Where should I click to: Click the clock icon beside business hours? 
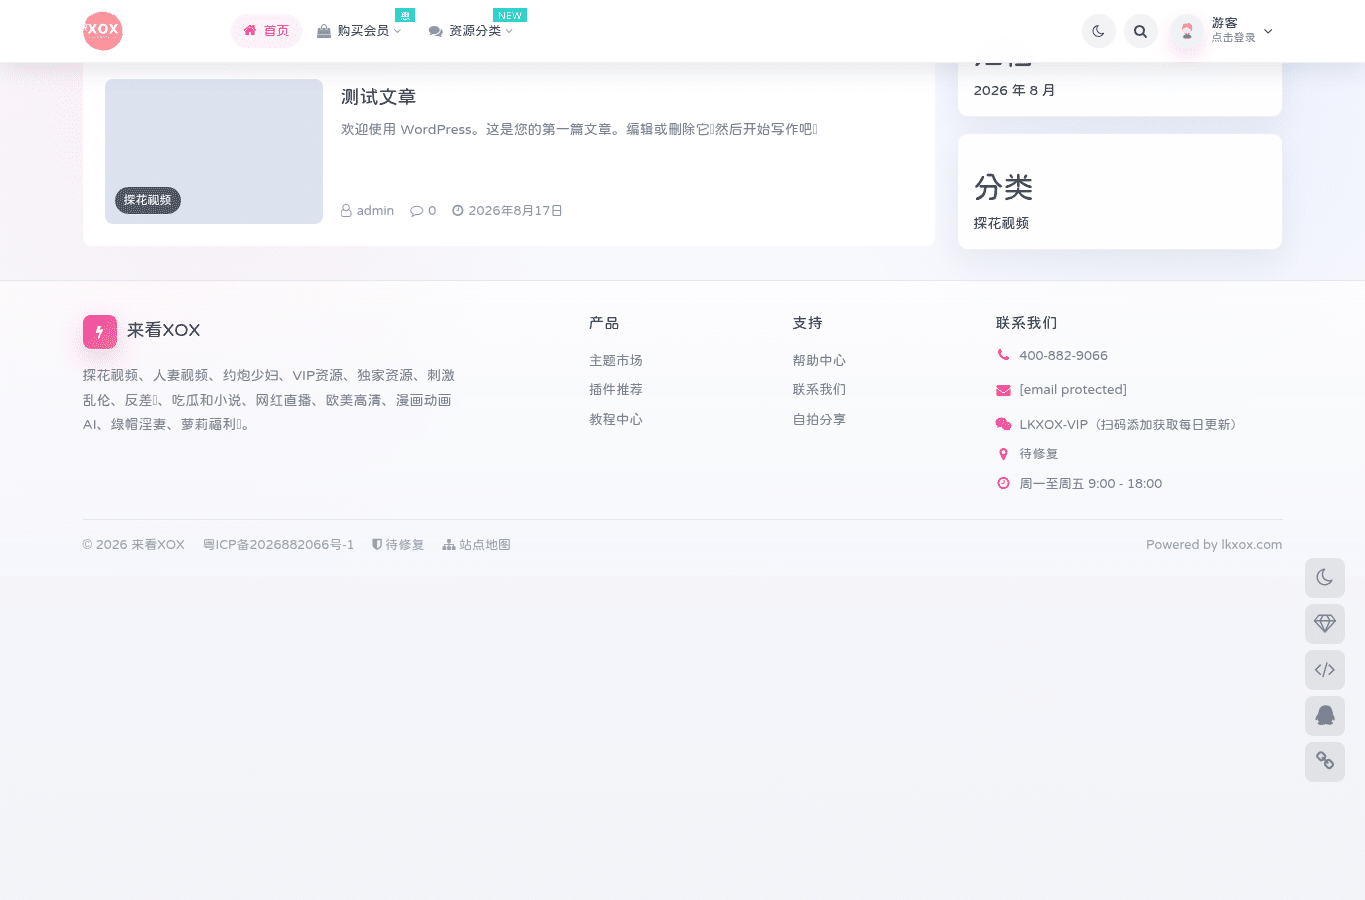1003,483
